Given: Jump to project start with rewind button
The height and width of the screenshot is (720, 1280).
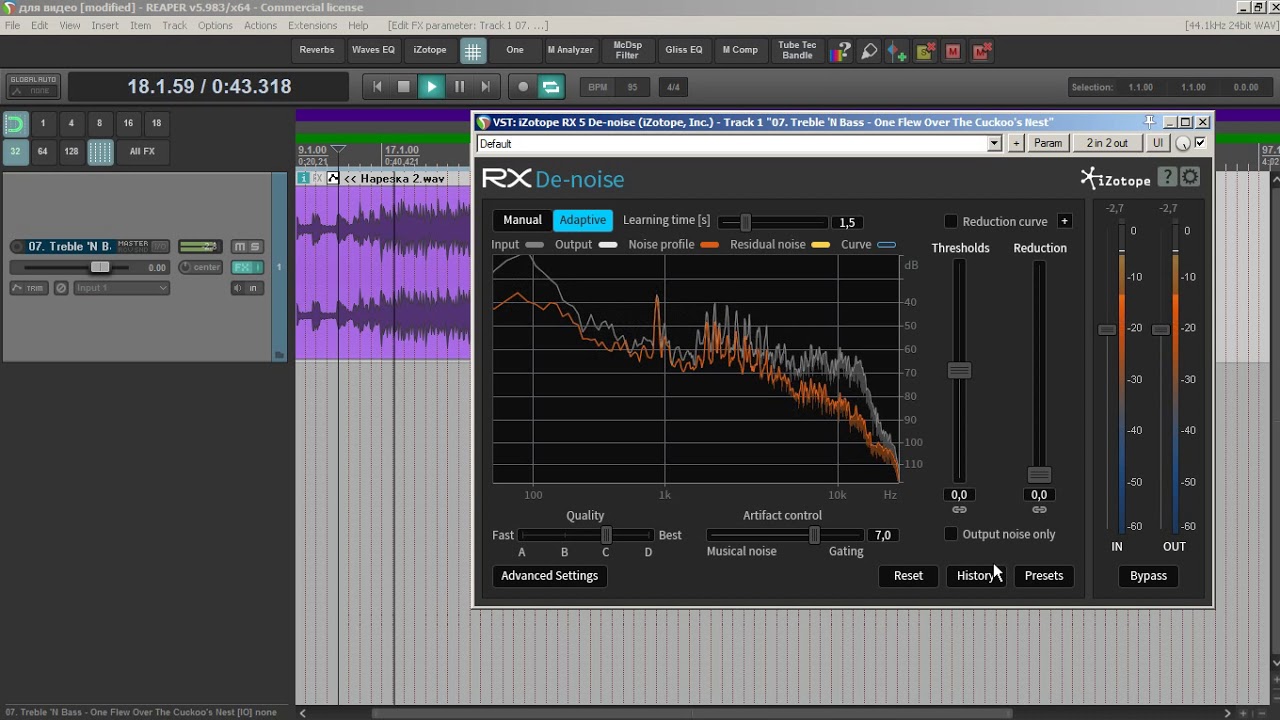Looking at the screenshot, I should (x=377, y=87).
